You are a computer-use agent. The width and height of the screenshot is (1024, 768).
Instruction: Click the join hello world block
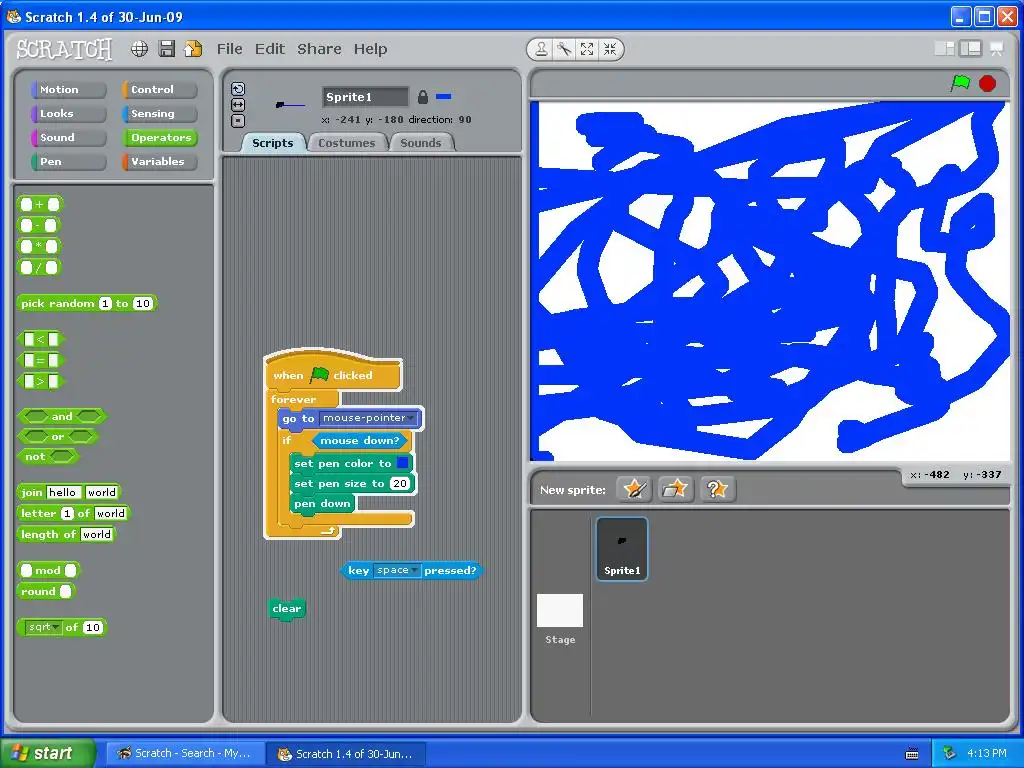click(69, 492)
